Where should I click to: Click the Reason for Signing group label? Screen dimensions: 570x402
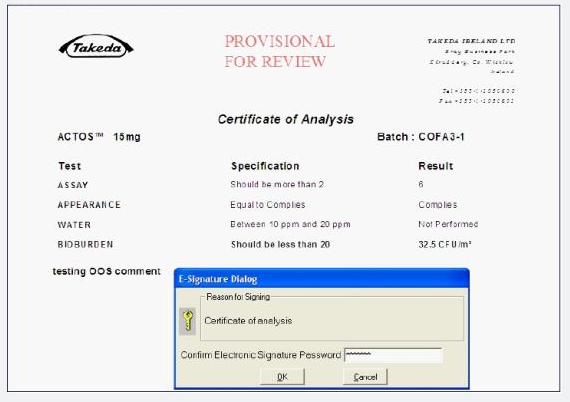[238, 297]
